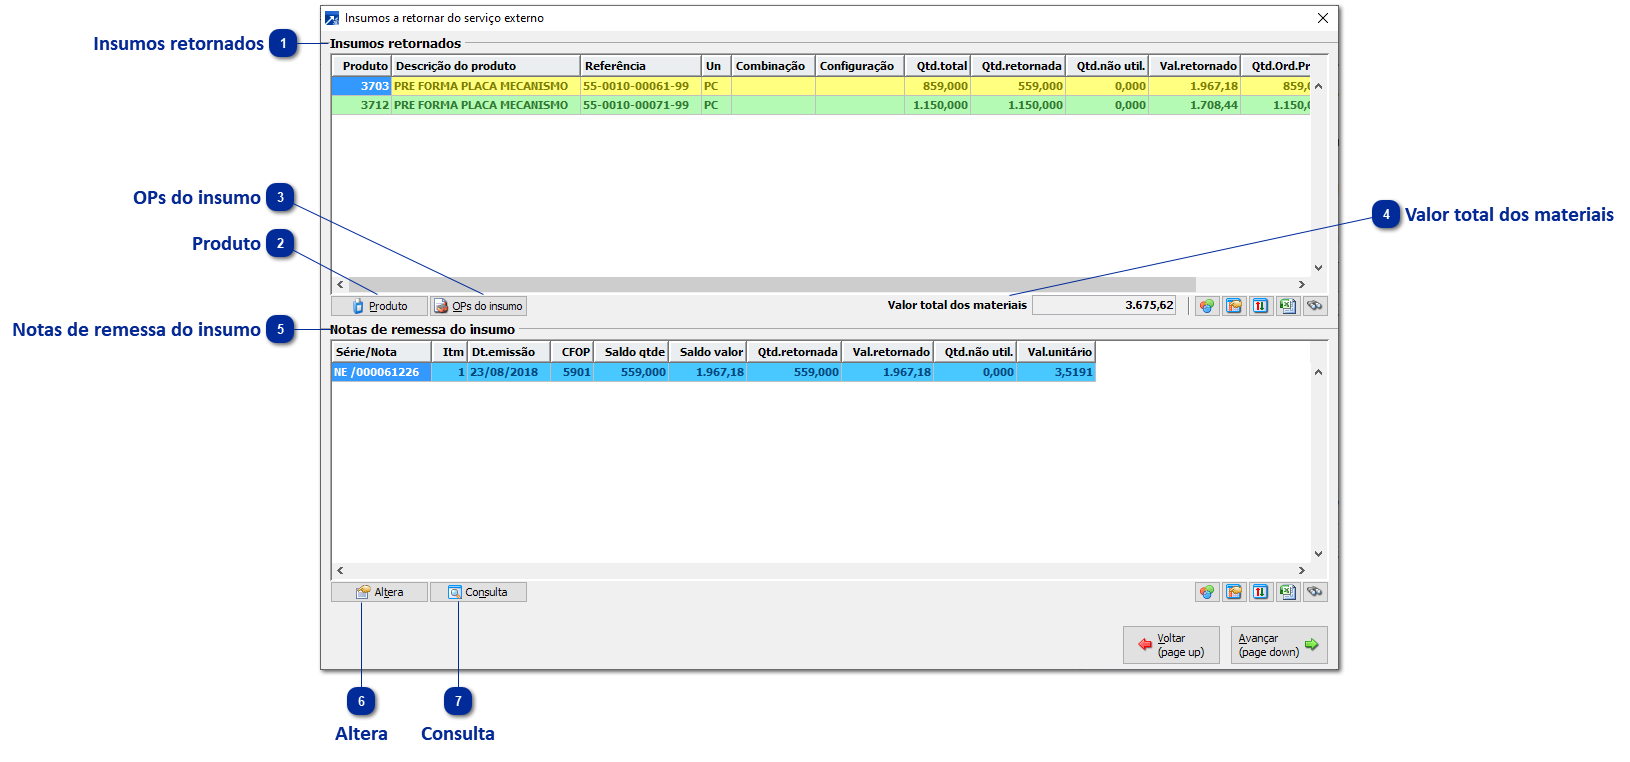Close the Insumos a retornar window
The width and height of the screenshot is (1630, 762).
1323,18
